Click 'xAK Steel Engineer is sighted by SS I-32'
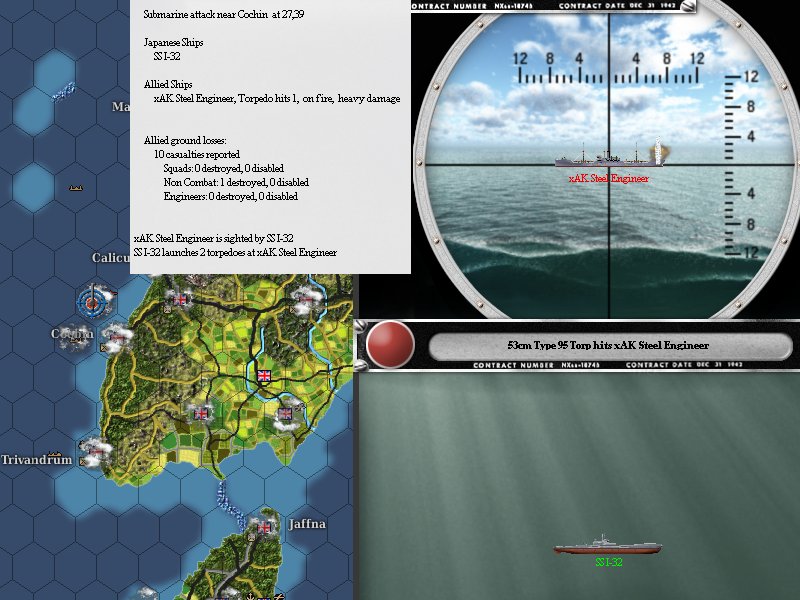This screenshot has width=800, height=600. click(x=214, y=238)
